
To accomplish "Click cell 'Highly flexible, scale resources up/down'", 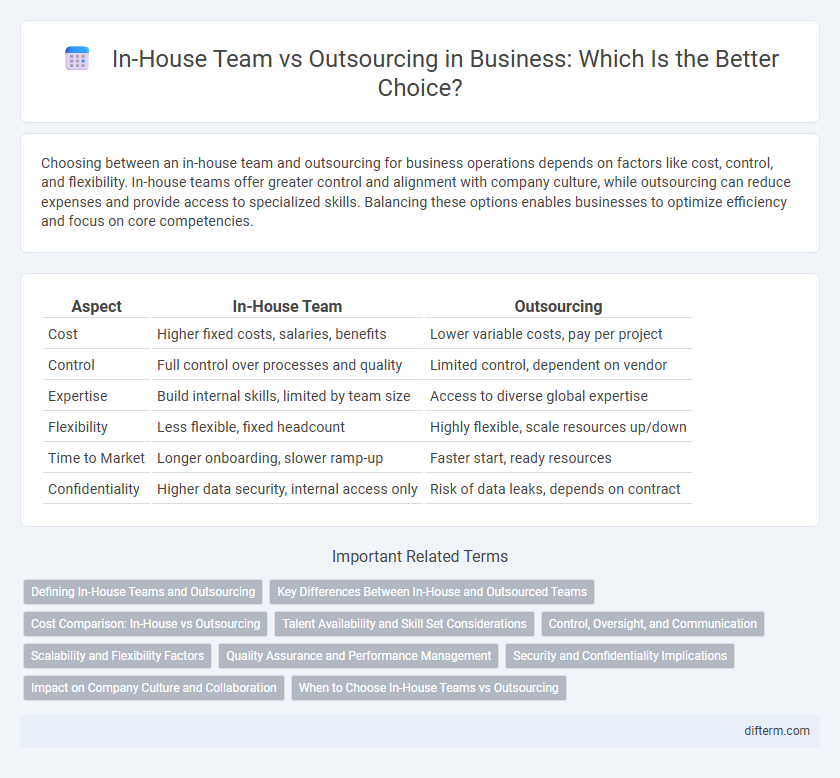I will pos(558,427).
